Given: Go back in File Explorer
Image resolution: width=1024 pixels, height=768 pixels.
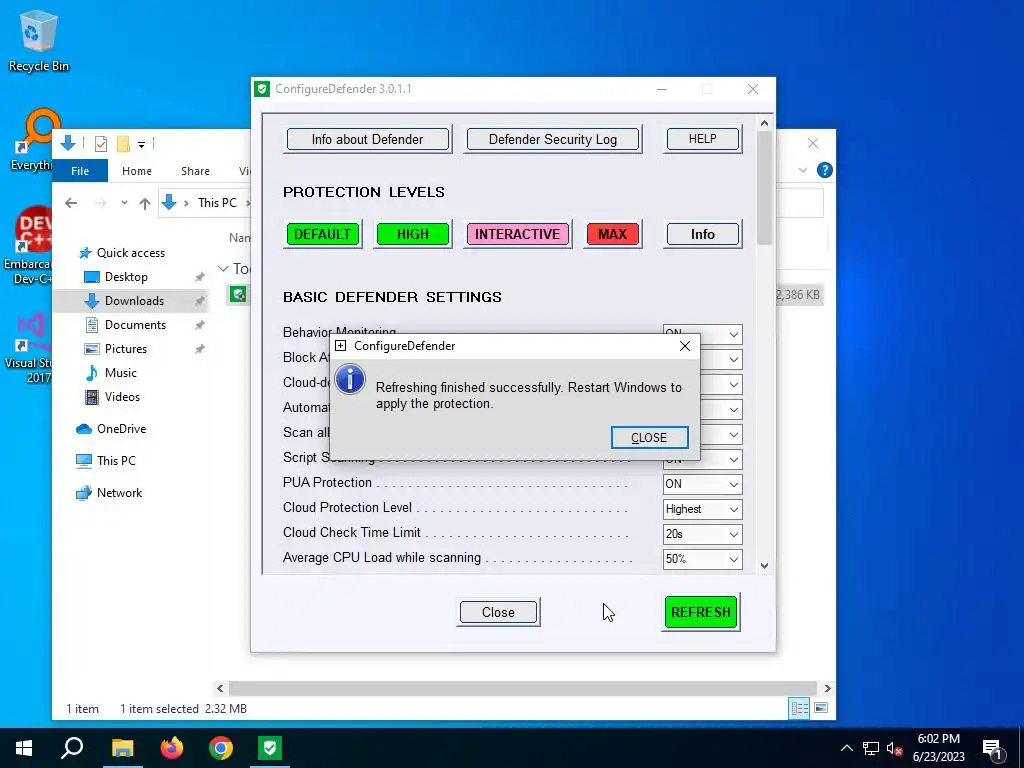Looking at the screenshot, I should [x=71, y=203].
